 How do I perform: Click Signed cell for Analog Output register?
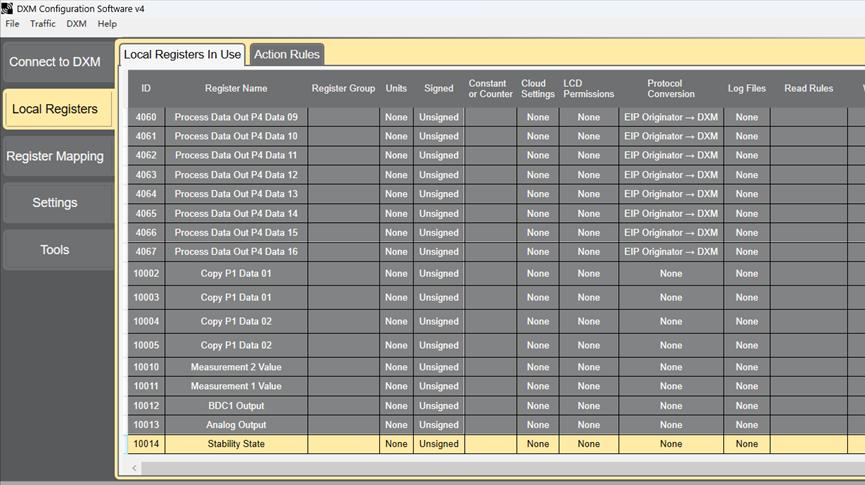tap(438, 425)
